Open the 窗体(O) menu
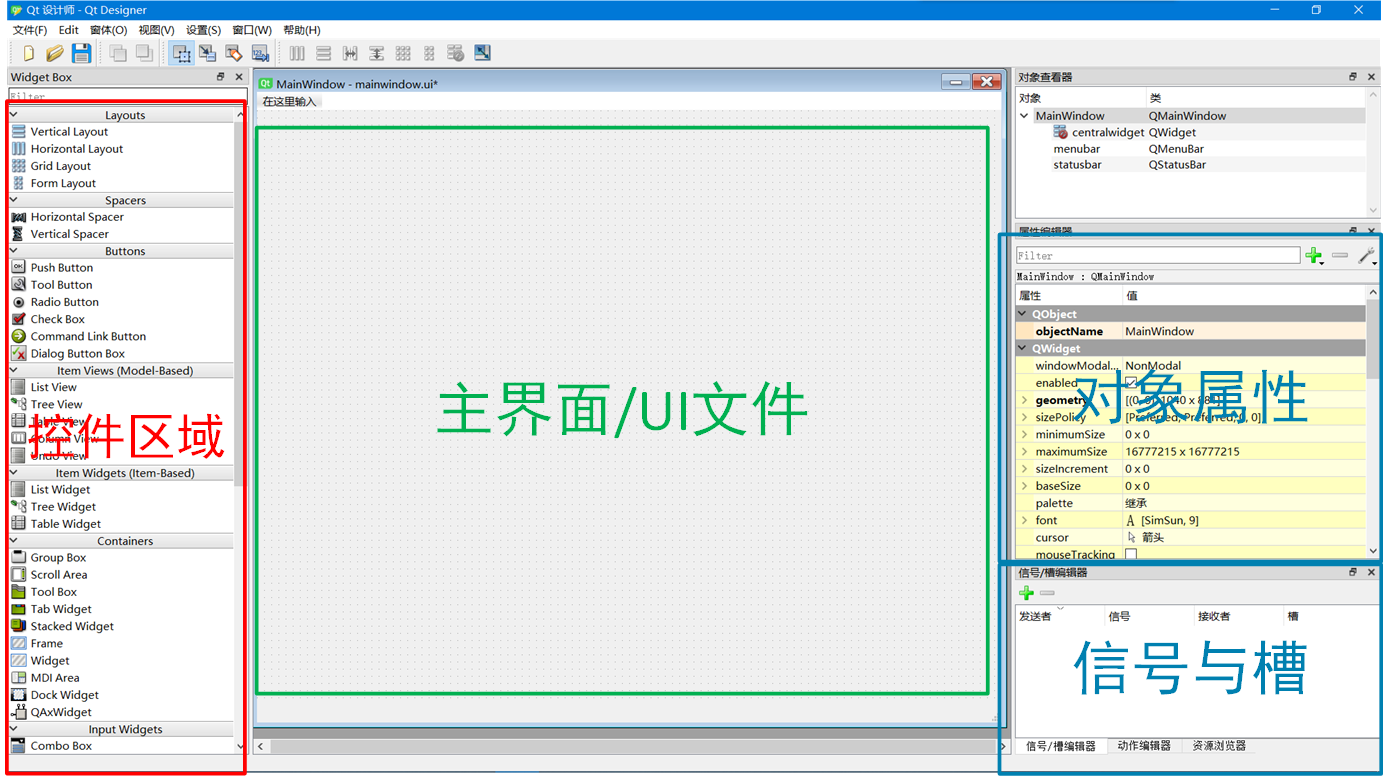 108,30
